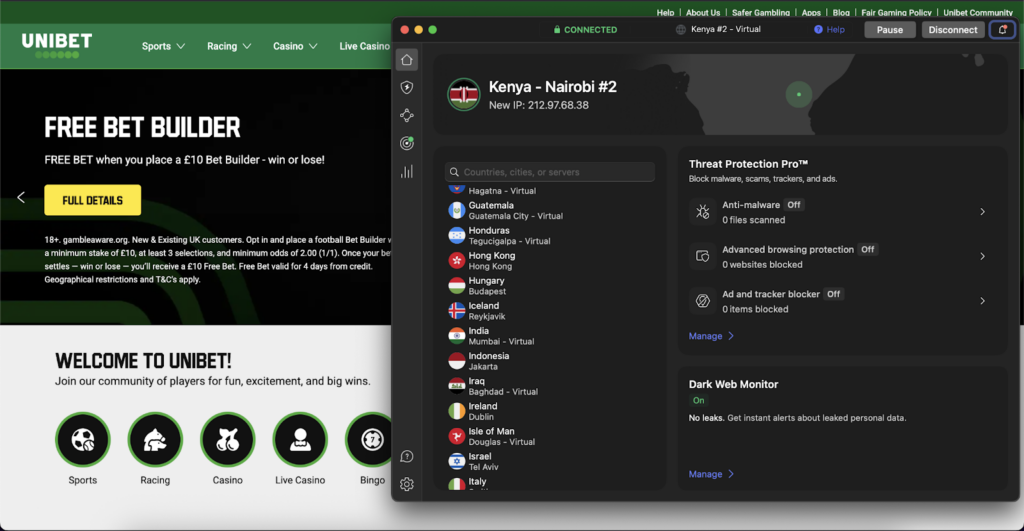Select Ireland Dublin server row
Screen dimensions: 1024x531
(550, 411)
